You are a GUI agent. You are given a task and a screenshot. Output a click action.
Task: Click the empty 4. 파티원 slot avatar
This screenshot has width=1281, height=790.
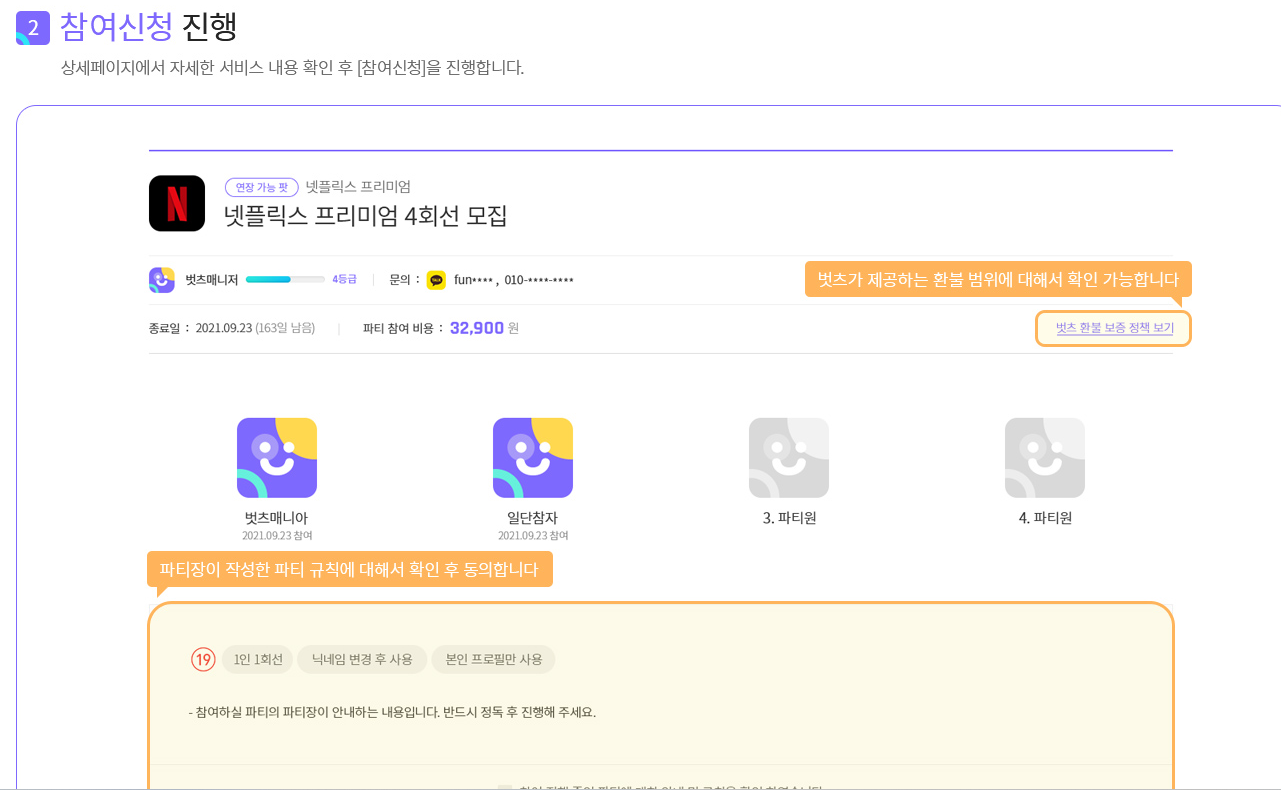pyautogui.click(x=1045, y=458)
